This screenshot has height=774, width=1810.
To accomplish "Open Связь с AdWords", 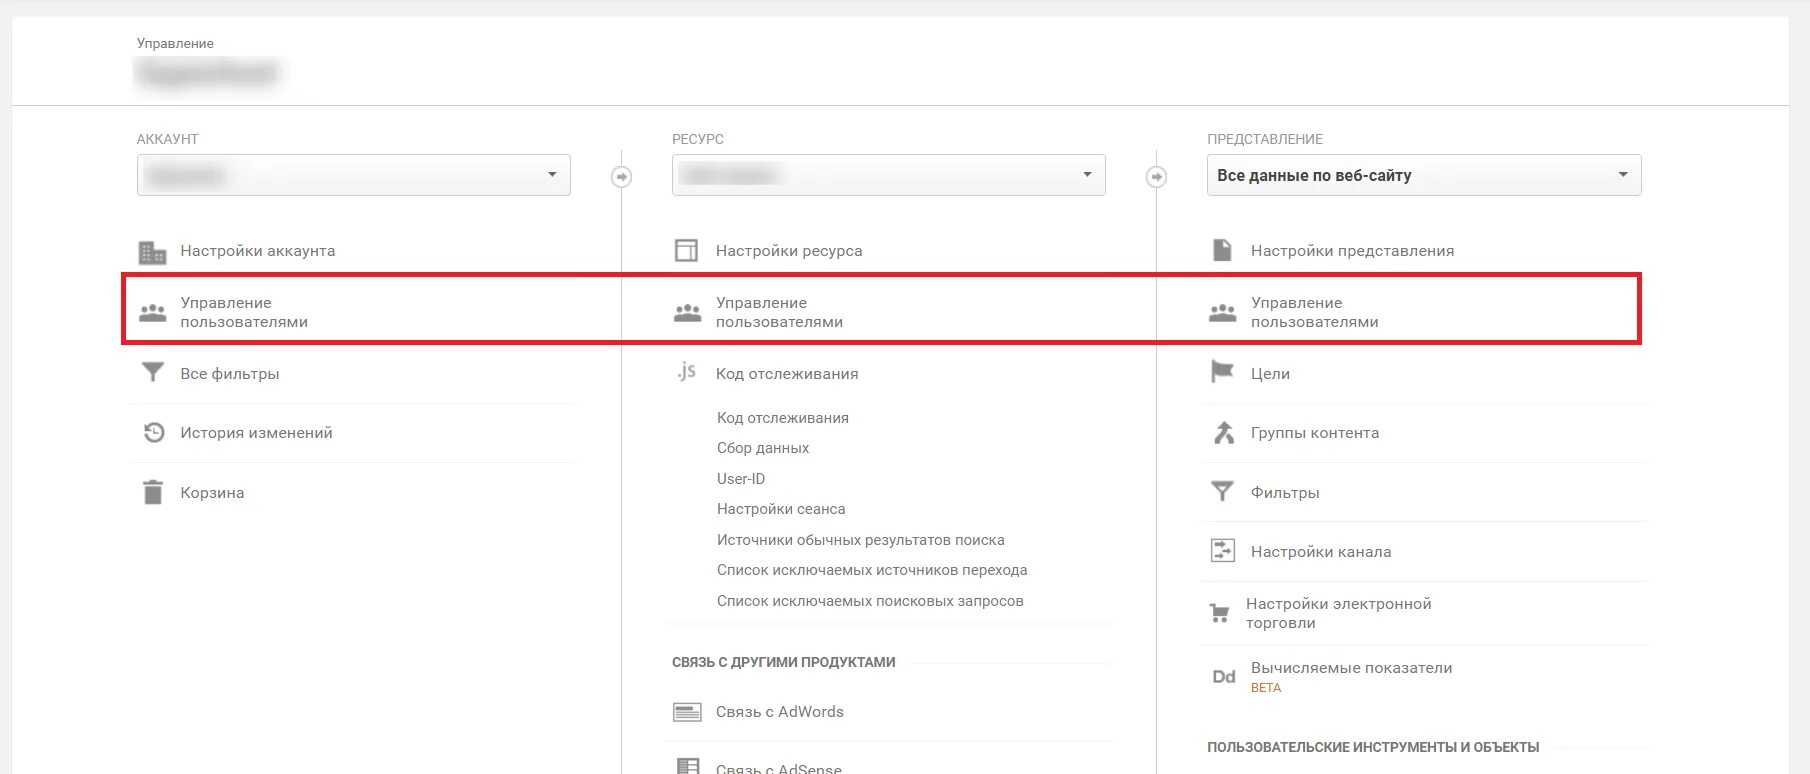I will [780, 712].
